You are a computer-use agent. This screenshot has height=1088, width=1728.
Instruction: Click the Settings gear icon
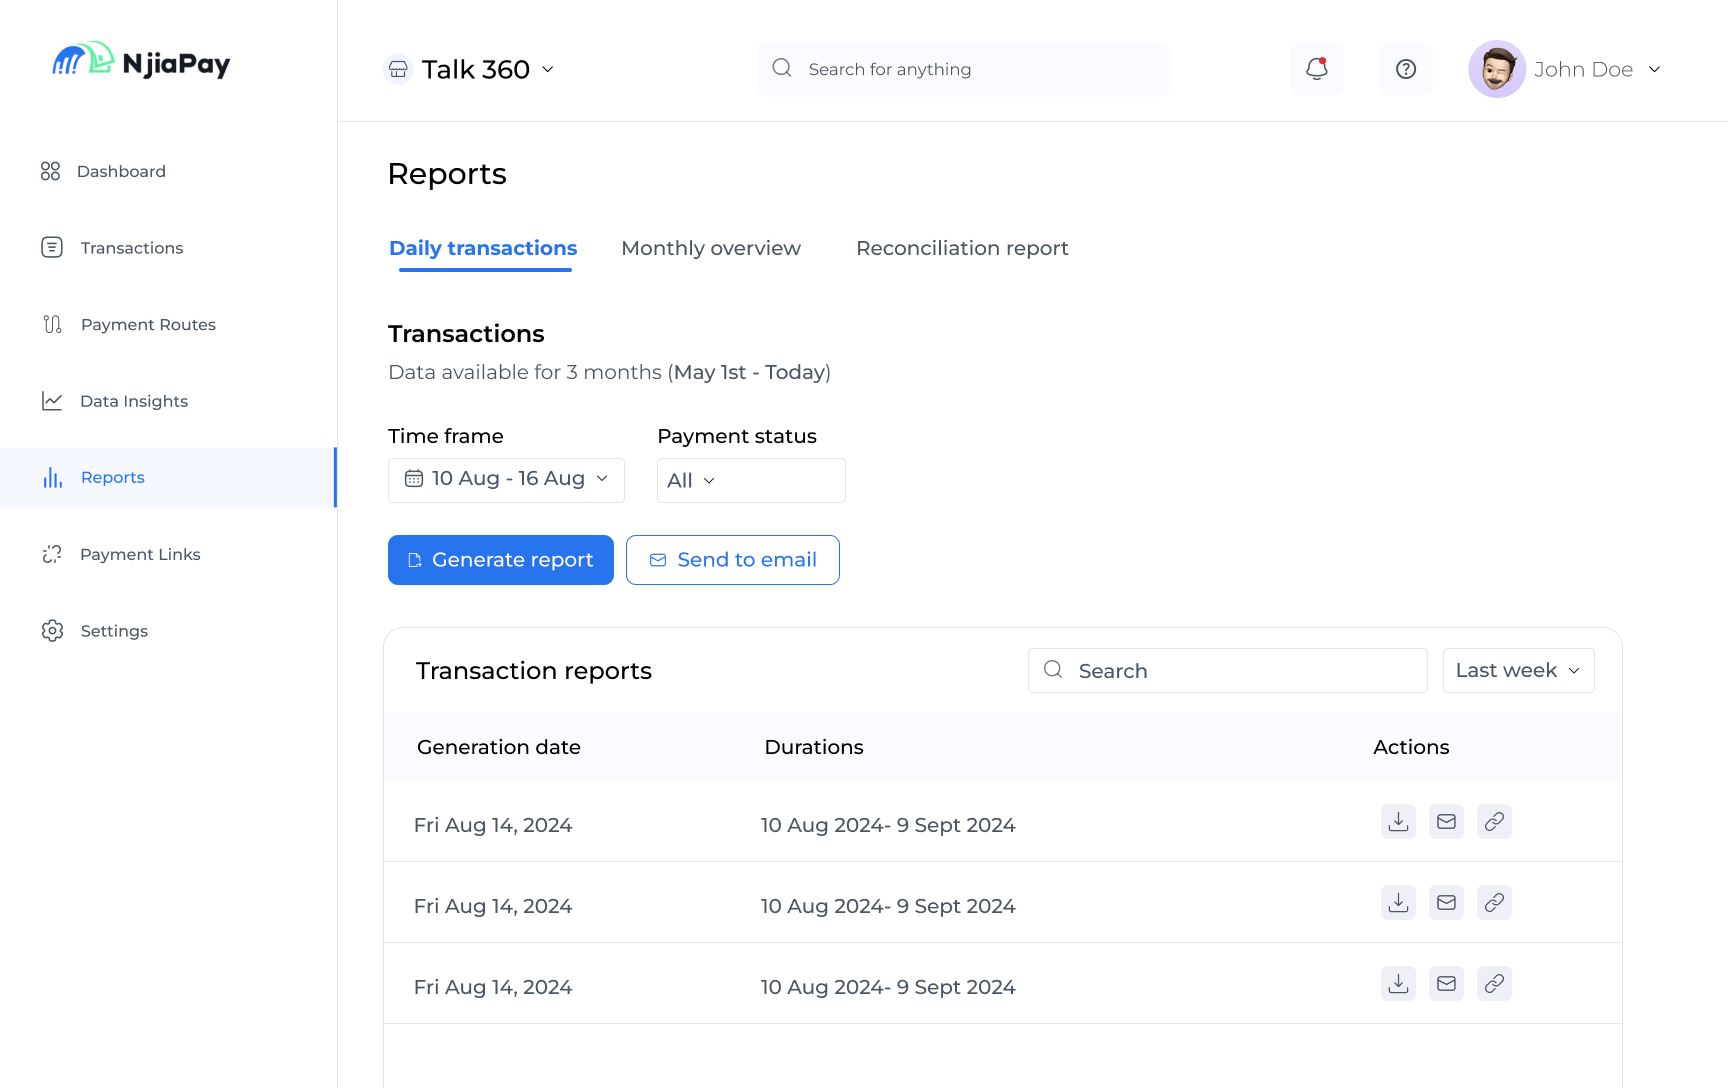[52, 631]
